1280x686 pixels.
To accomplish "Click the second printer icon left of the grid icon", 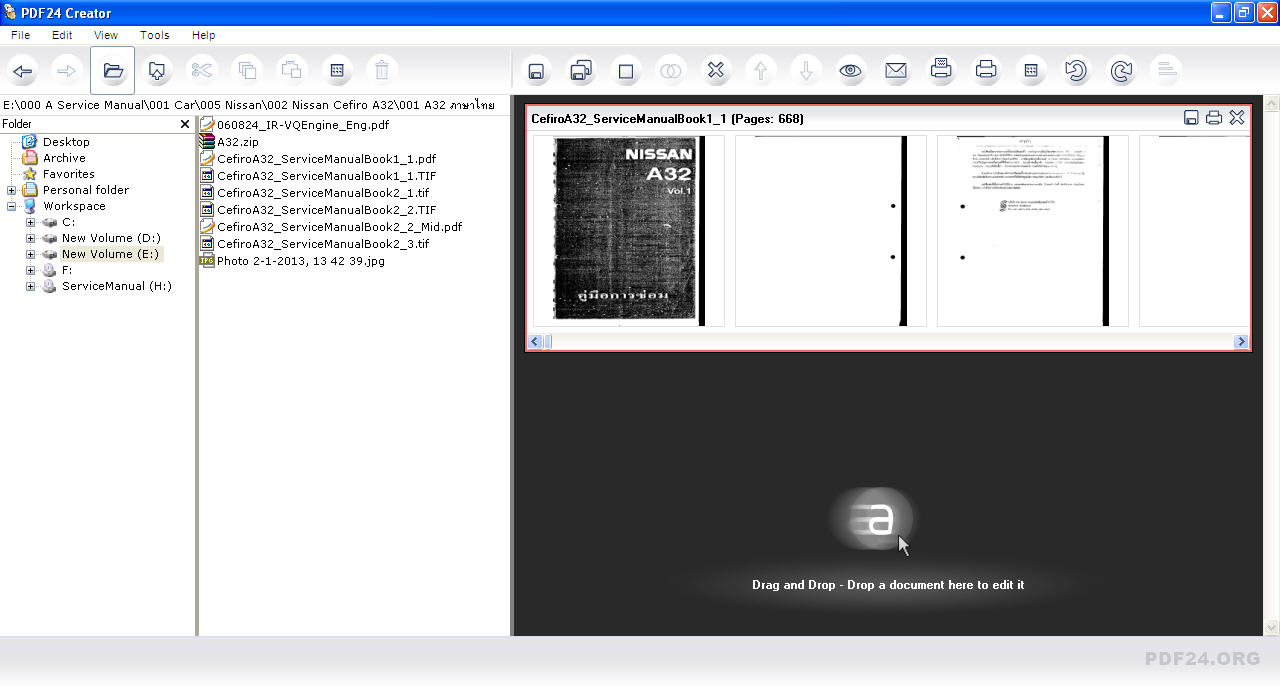I will point(986,71).
